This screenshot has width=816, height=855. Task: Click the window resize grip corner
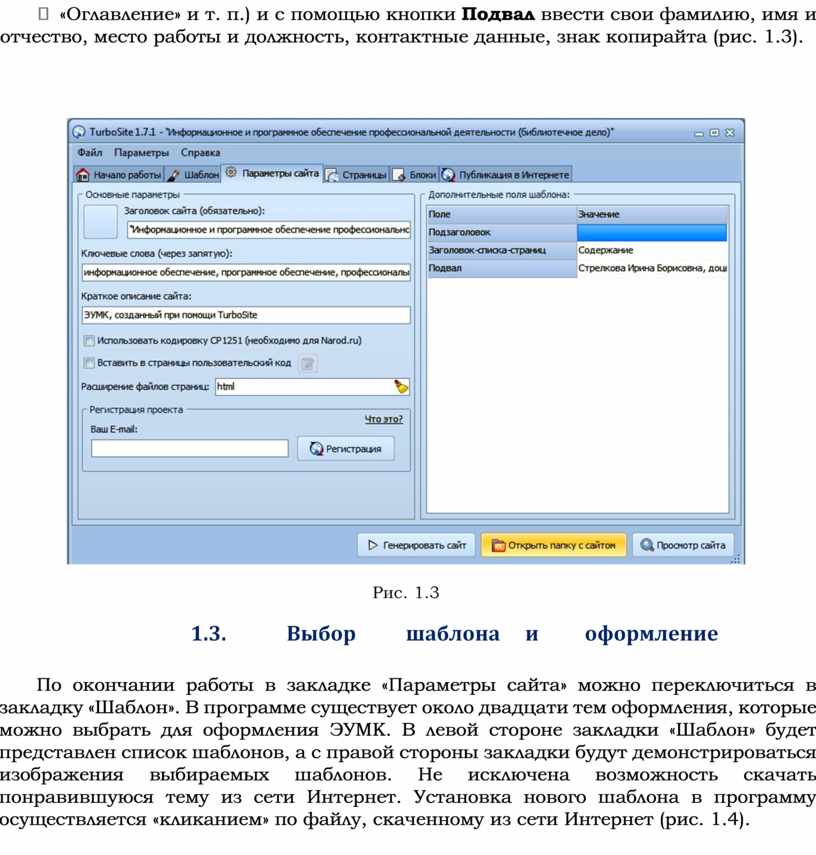point(736,558)
